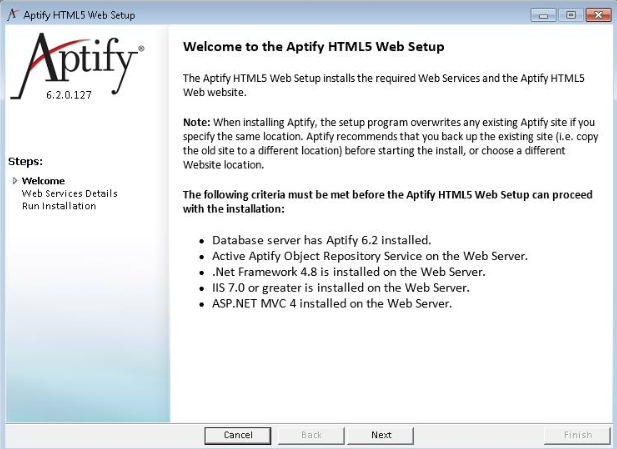
Task: Click the 'Steps:' heading
Action: click(25, 161)
